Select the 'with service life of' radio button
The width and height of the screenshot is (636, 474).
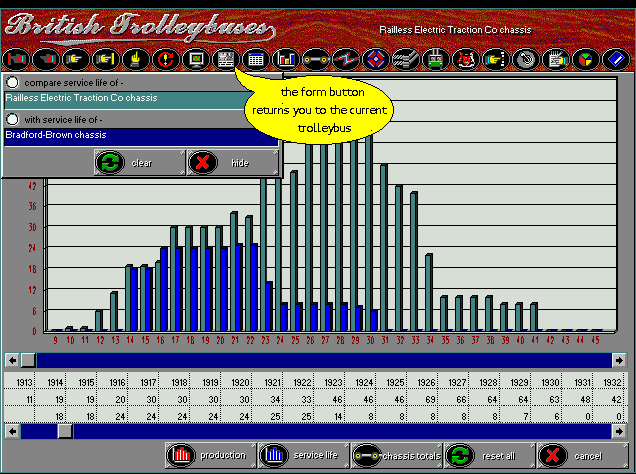coord(12,119)
